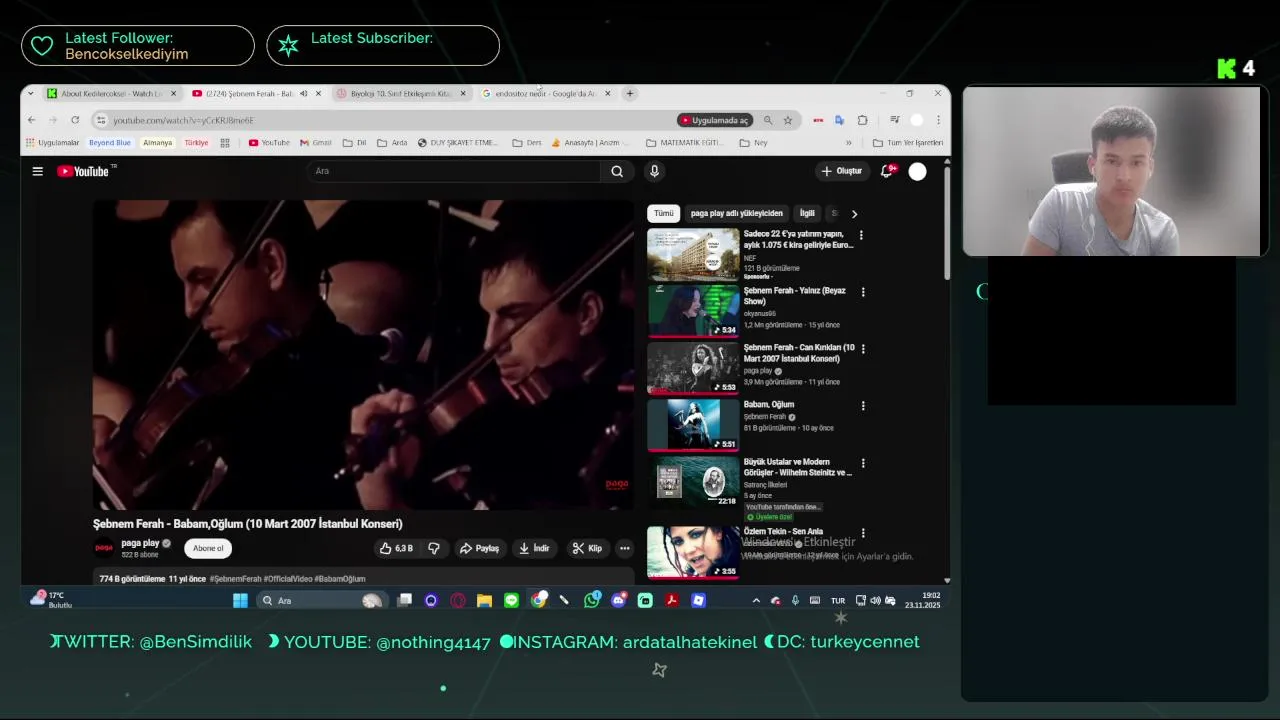Open Task View on taskbar

(404, 600)
